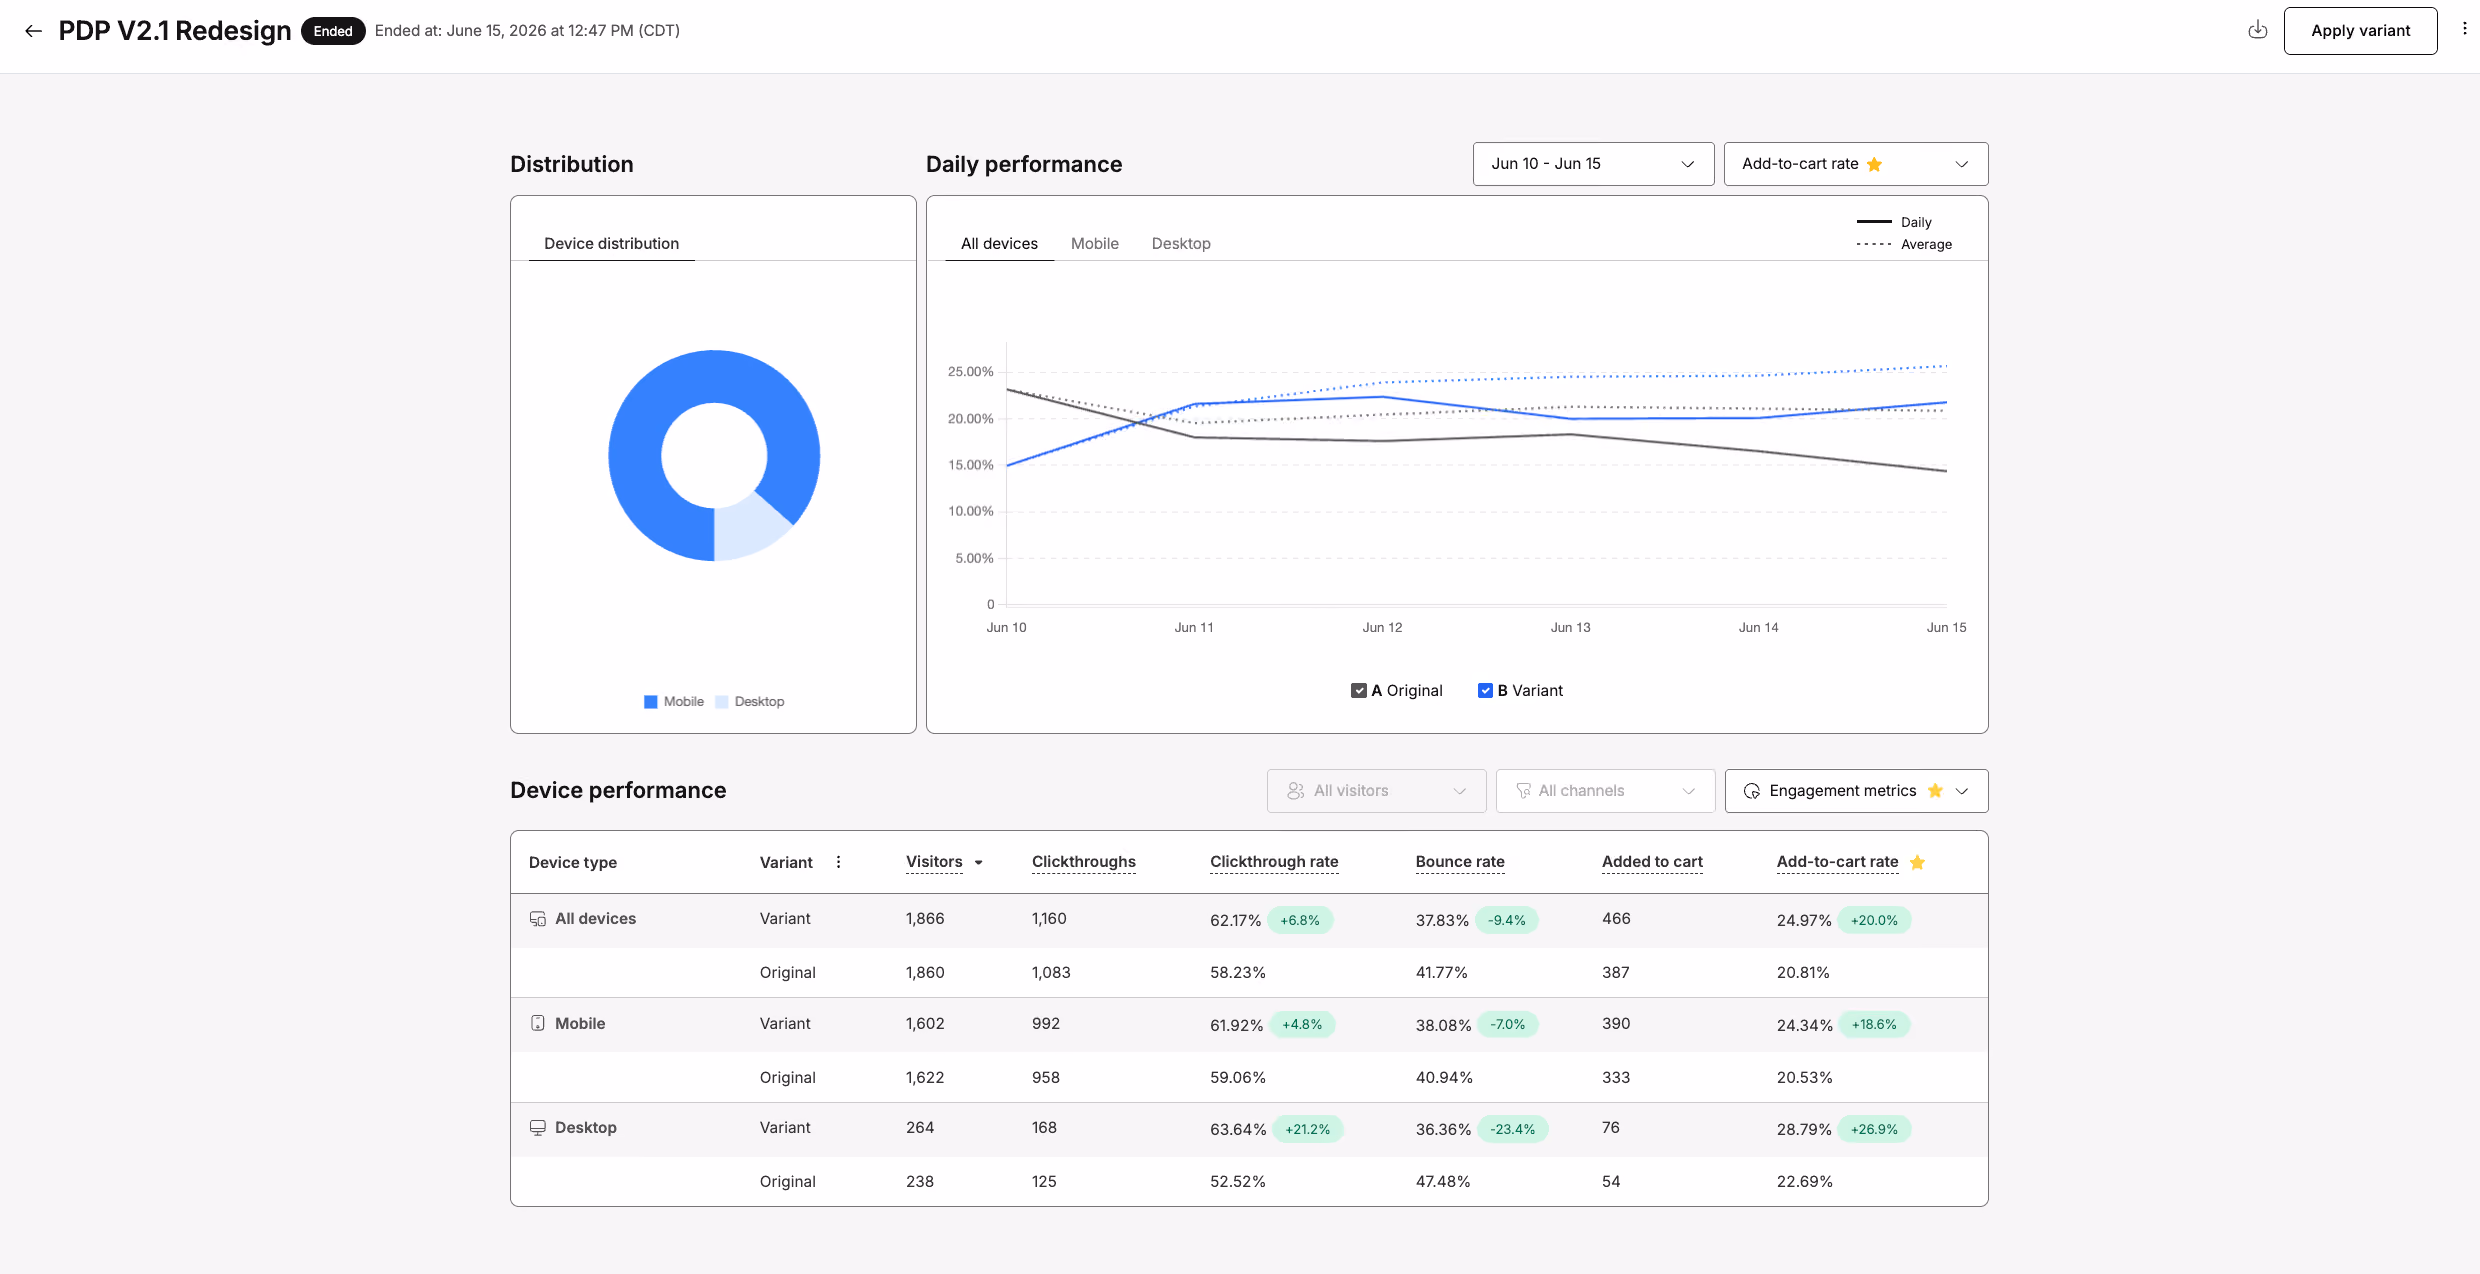Go back with the left arrow icon
Viewport: 2480px width, 1274px height.
[x=33, y=31]
